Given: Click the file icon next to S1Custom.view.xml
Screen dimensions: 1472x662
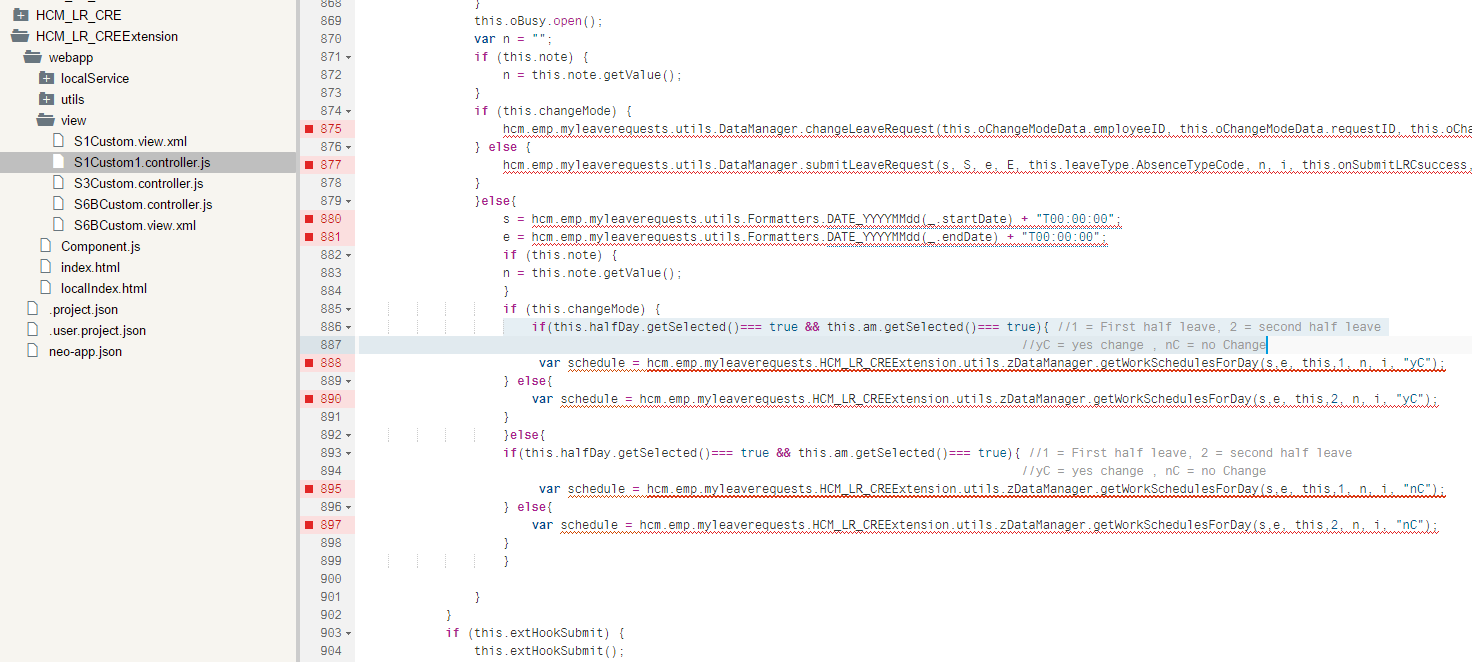Looking at the screenshot, I should pos(58,141).
